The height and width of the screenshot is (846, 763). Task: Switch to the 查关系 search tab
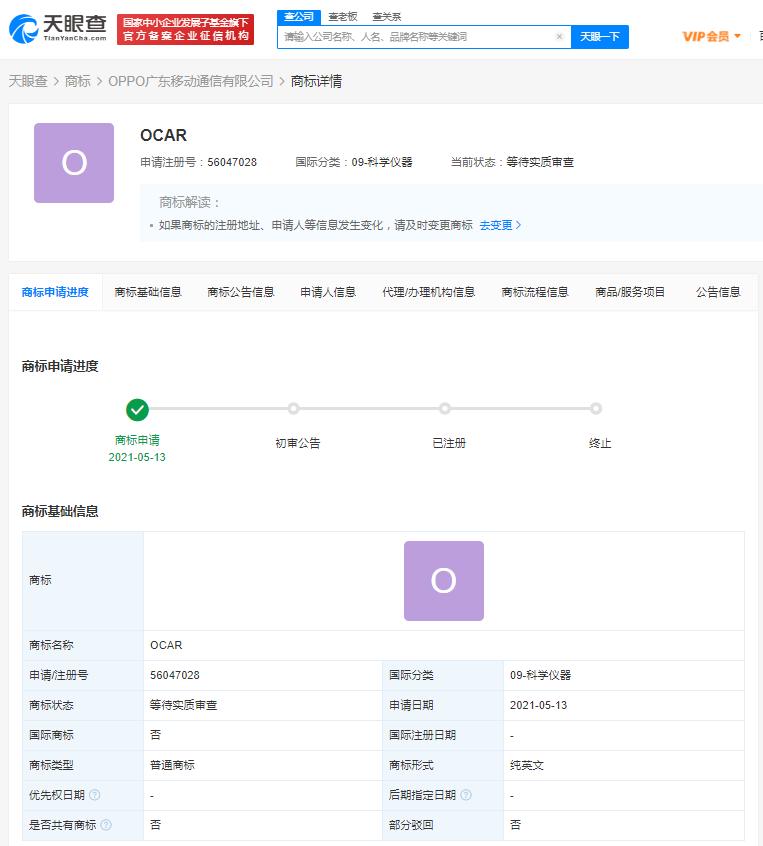click(387, 17)
